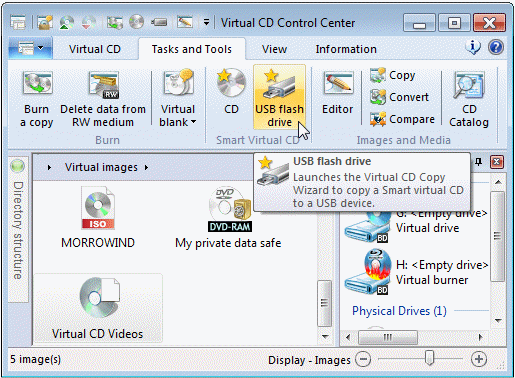This screenshot has width=515, height=378.
Task: Click the Display - Images status label
Action: 309,360
